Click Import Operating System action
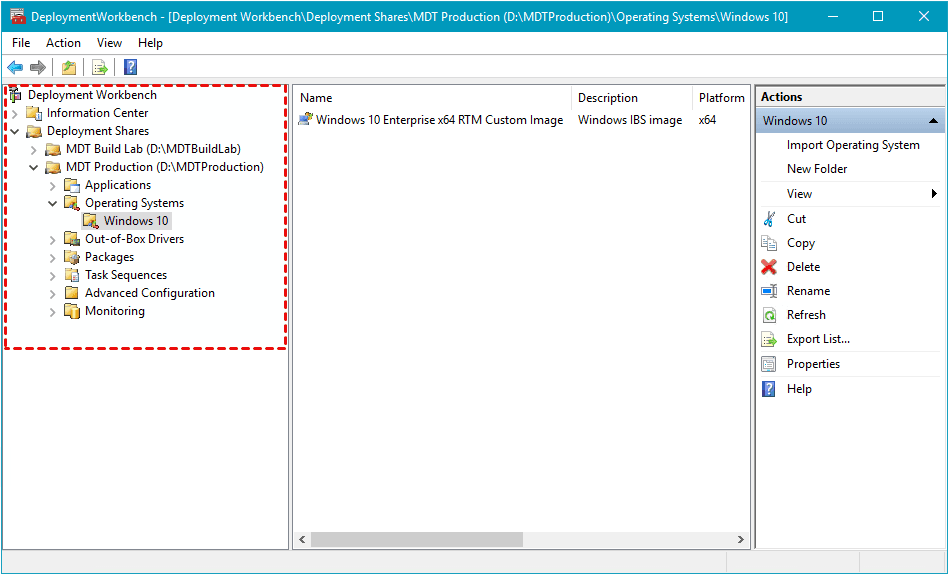 (853, 145)
